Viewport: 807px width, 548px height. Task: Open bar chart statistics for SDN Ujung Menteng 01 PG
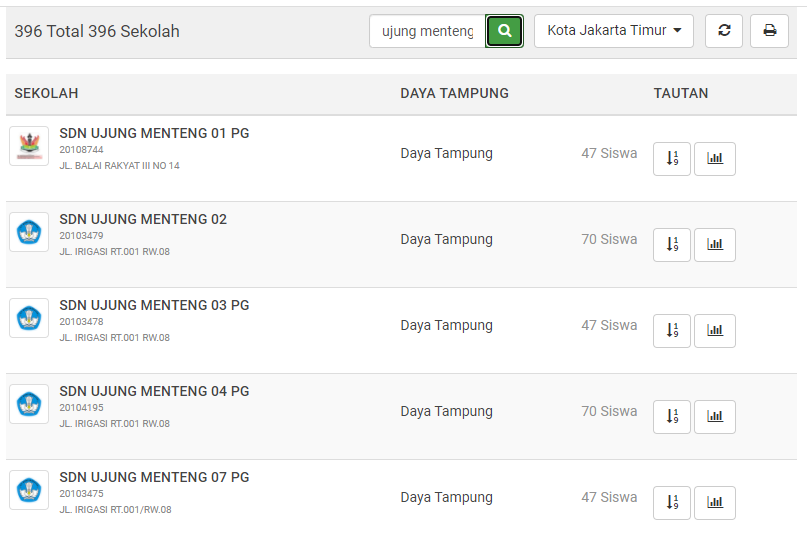715,159
